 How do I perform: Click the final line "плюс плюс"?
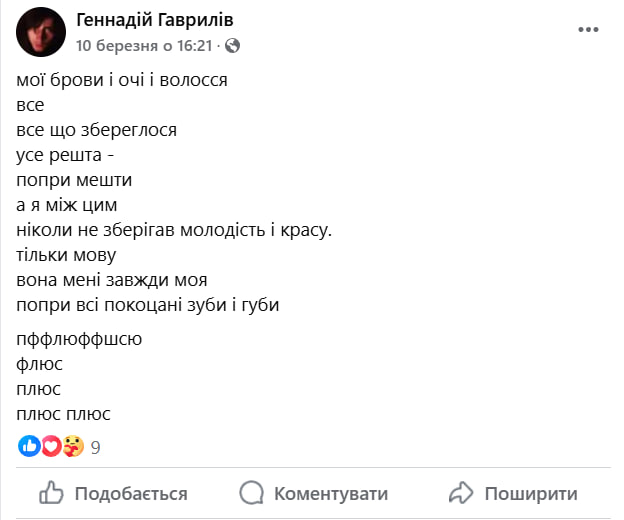(x=64, y=413)
